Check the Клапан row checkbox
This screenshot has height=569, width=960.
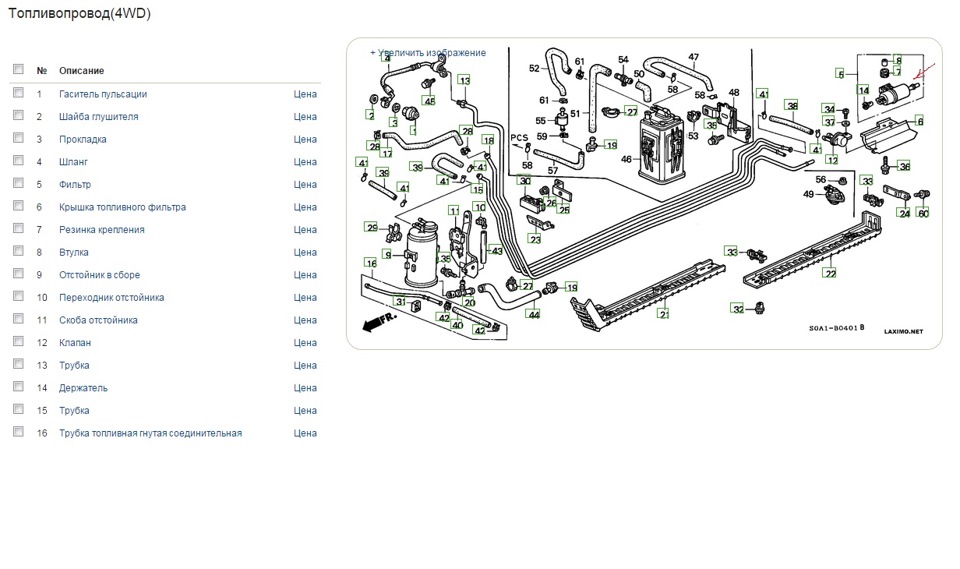pyautogui.click(x=18, y=341)
